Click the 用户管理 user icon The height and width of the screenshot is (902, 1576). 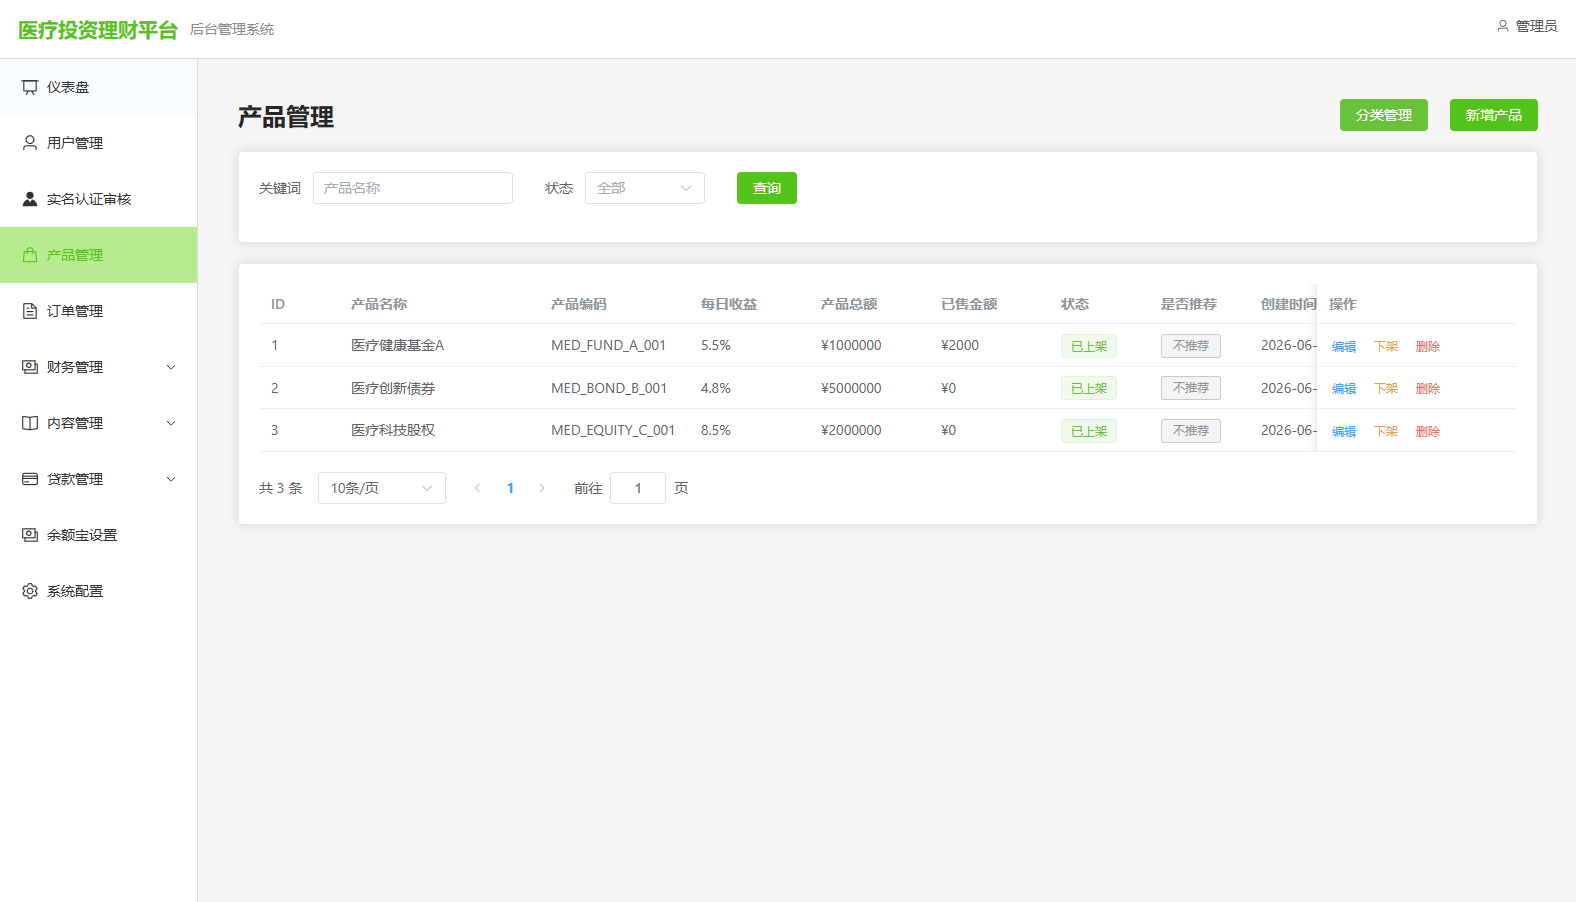(x=30, y=143)
